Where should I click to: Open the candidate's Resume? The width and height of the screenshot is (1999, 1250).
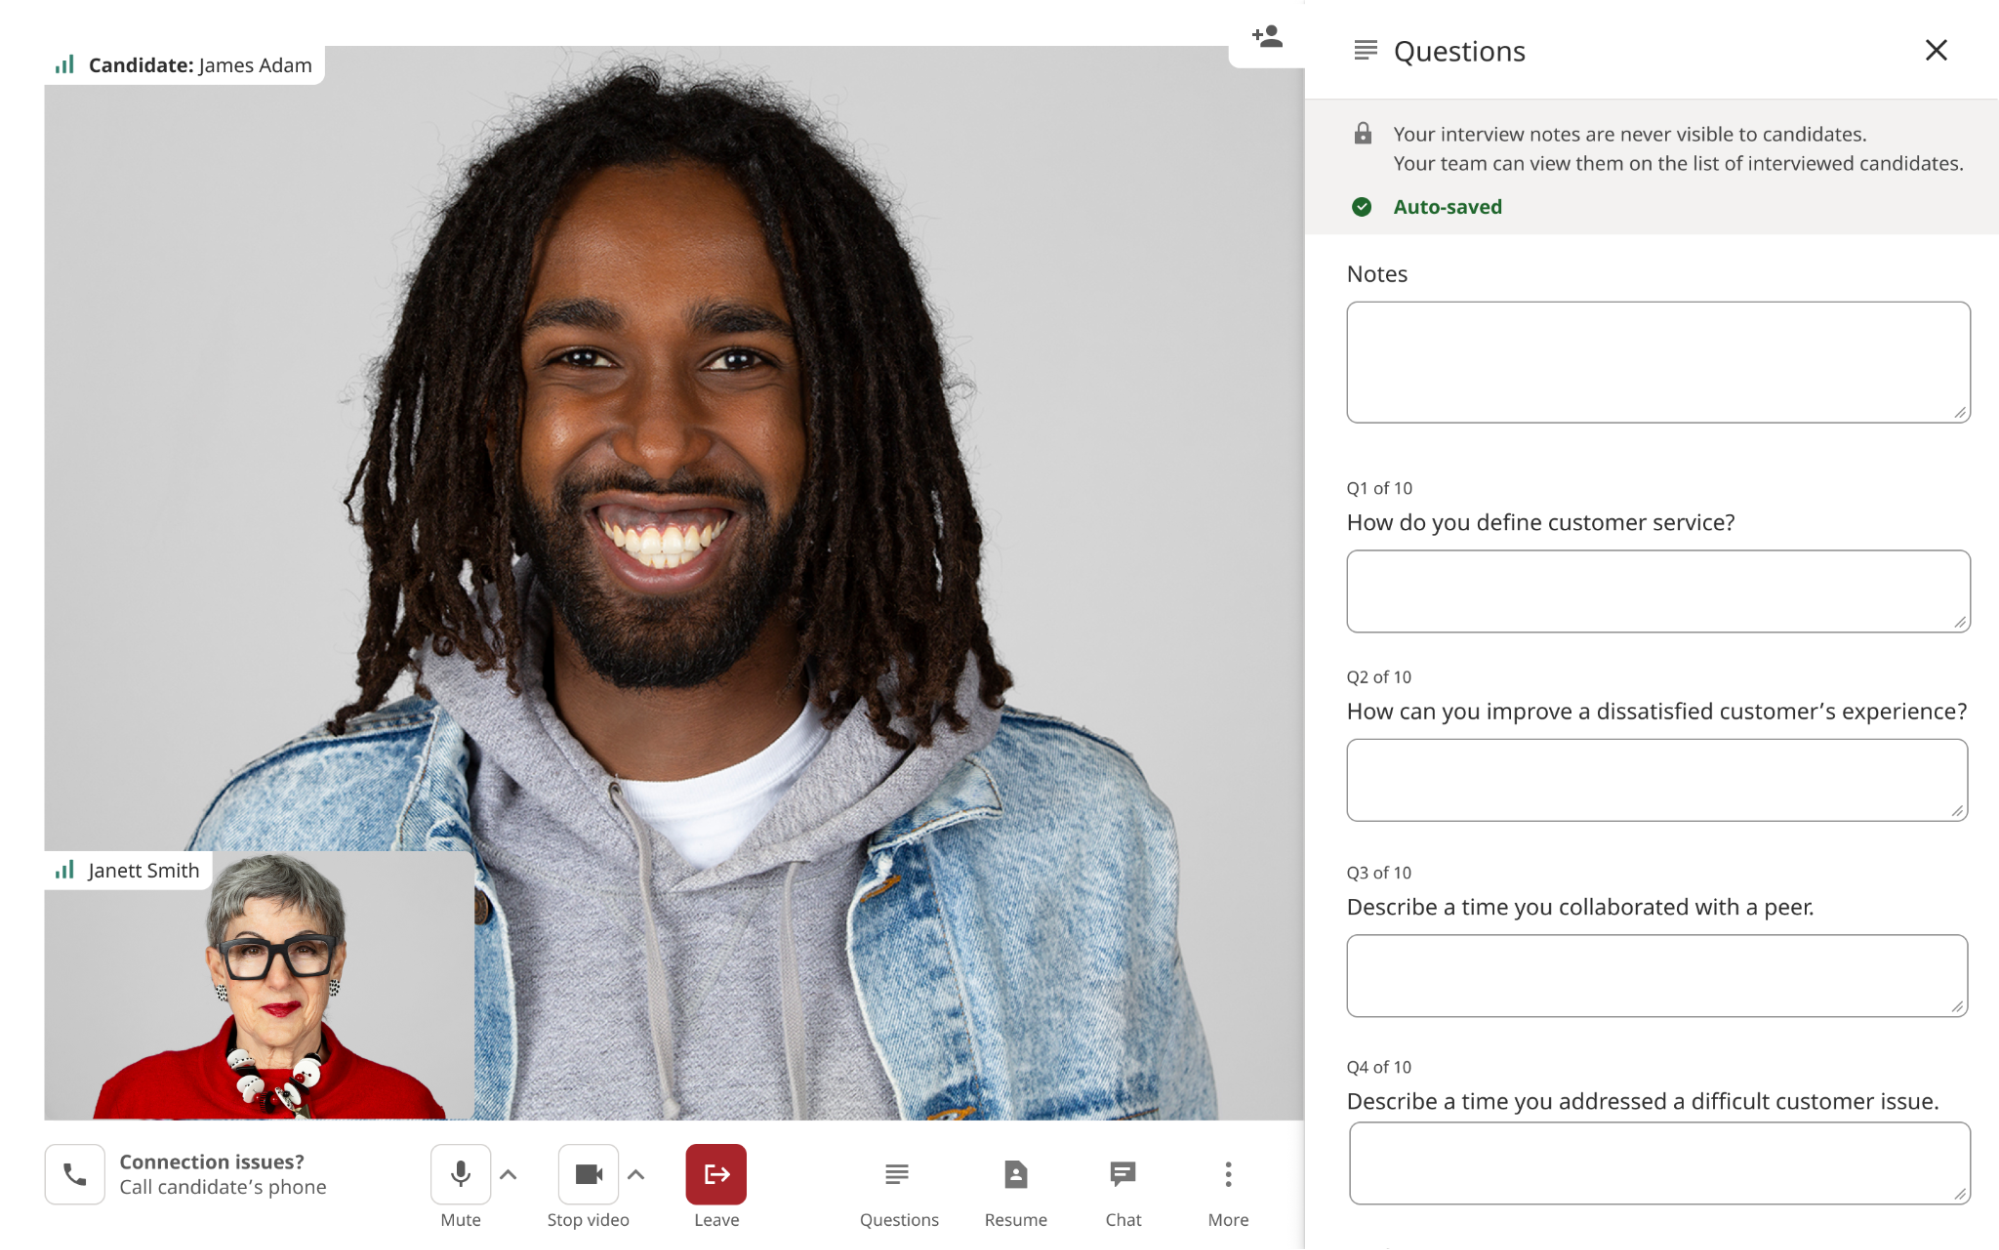tap(1015, 1185)
